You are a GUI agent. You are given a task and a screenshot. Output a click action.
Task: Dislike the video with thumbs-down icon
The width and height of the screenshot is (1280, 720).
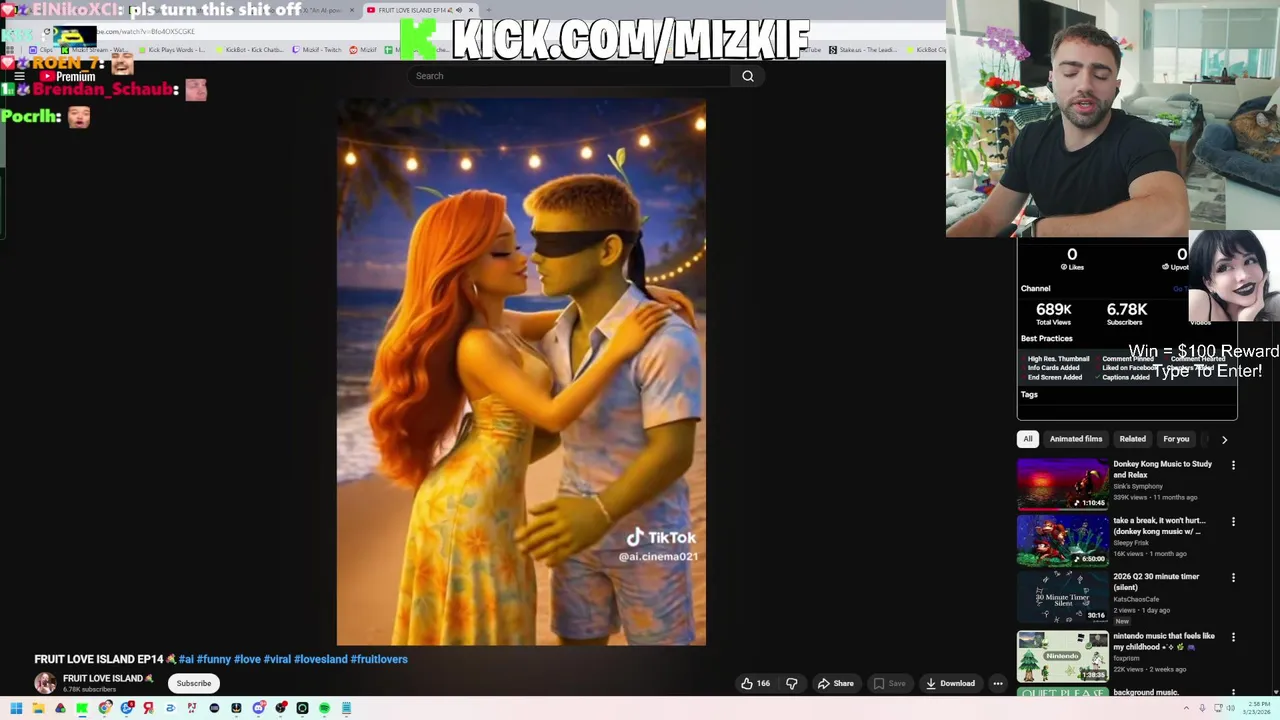[791, 683]
